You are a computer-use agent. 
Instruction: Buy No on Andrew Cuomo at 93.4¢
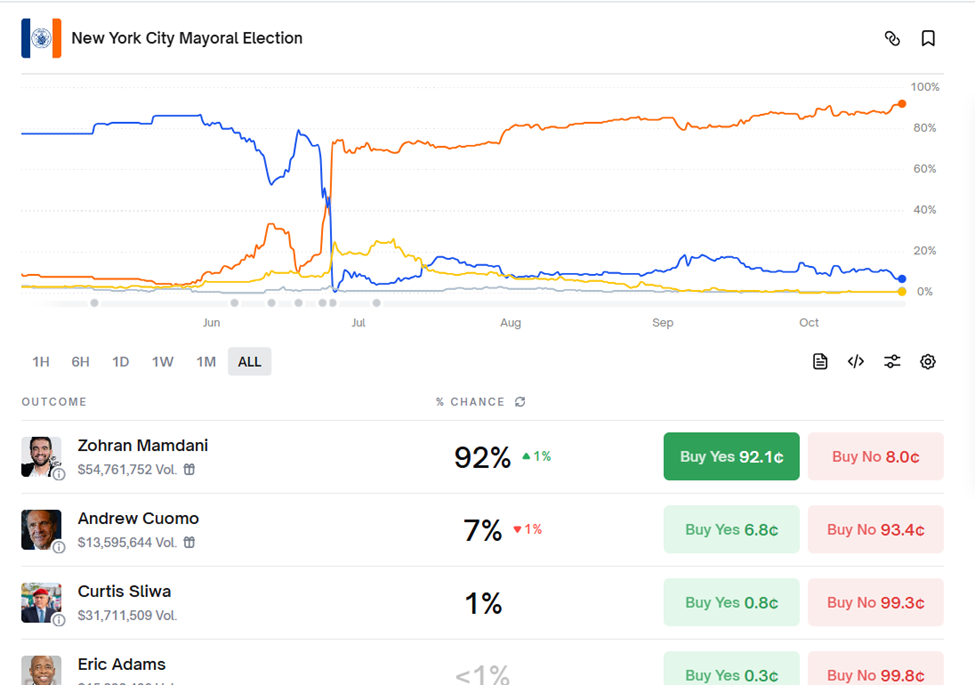coord(875,530)
